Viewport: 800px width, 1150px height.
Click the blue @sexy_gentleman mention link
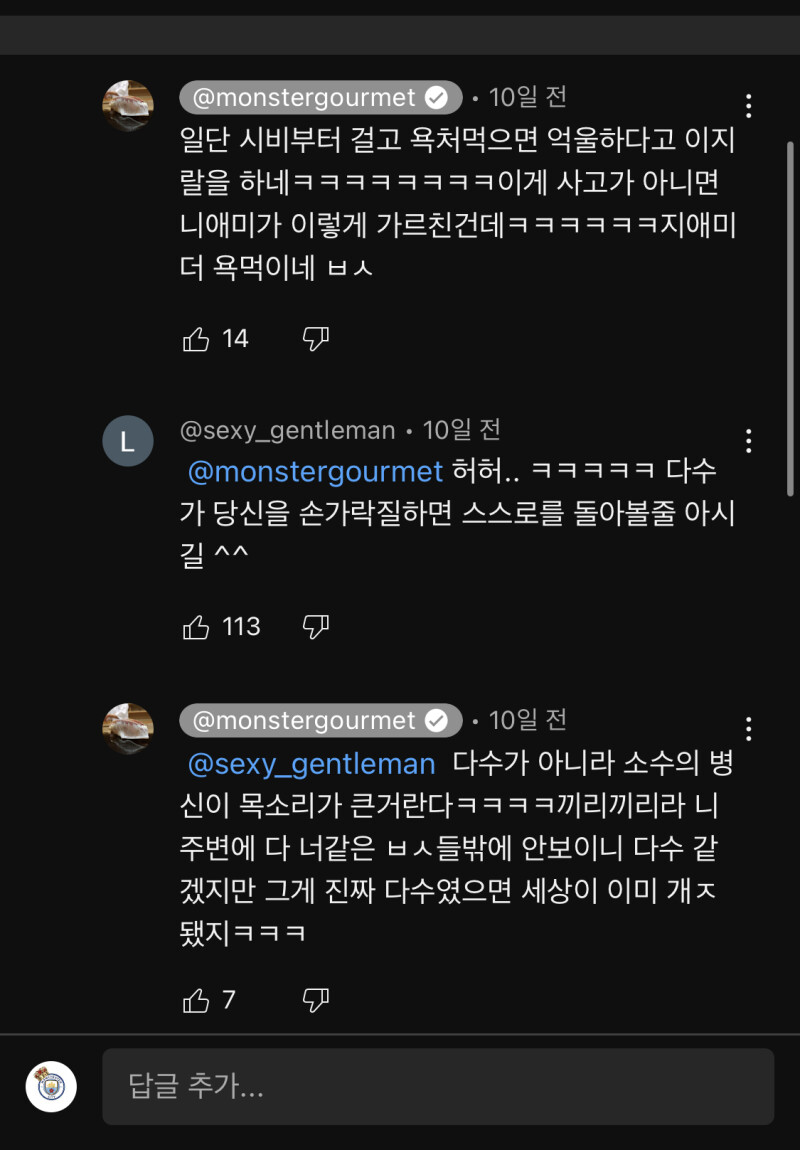point(312,764)
